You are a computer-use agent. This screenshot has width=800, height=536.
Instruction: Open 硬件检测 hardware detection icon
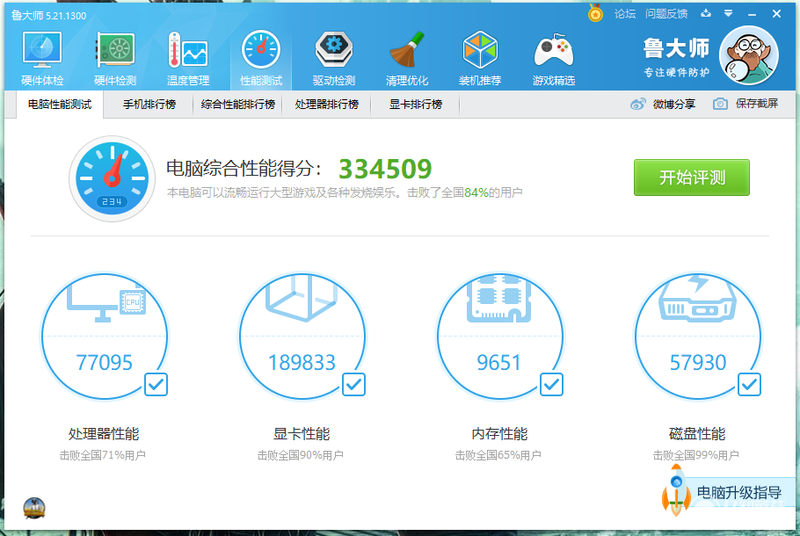tap(115, 59)
